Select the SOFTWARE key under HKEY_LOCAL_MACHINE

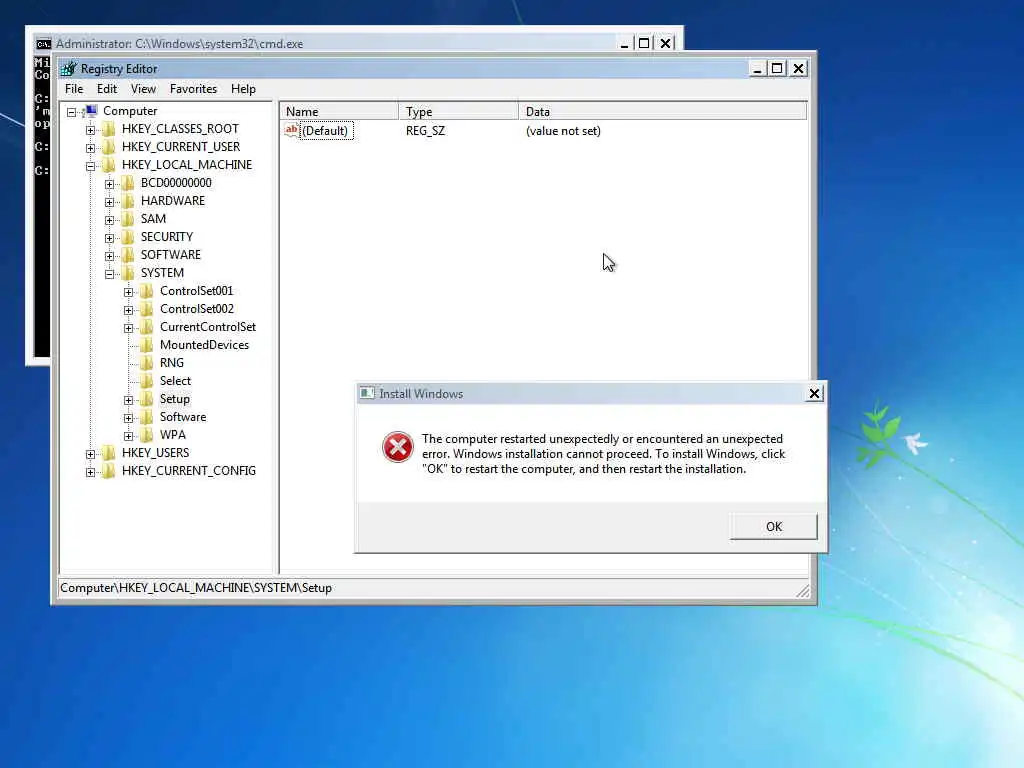(170, 255)
